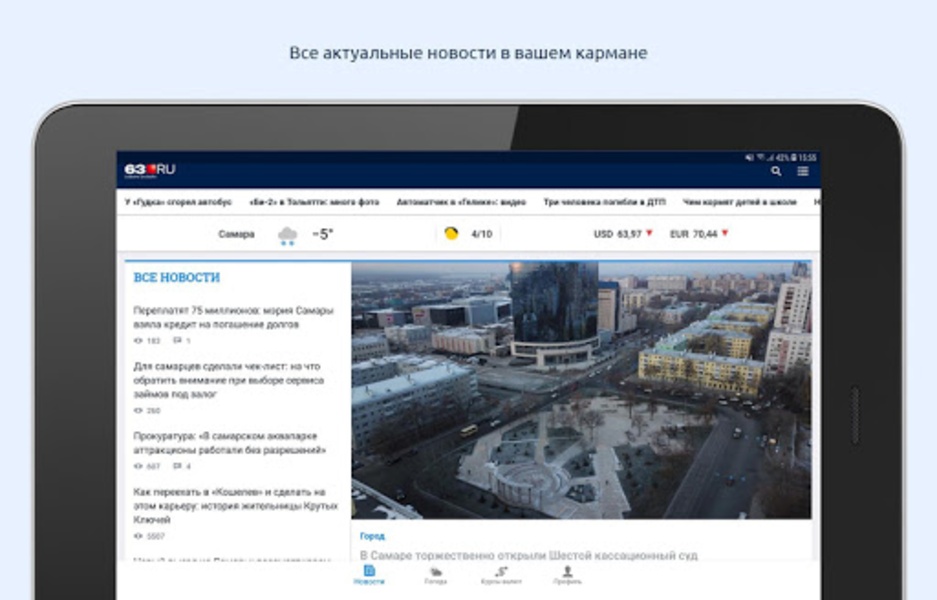937x600 pixels.
Task: Tap views eye icon under the Прокуратура article
Action: 138,466
